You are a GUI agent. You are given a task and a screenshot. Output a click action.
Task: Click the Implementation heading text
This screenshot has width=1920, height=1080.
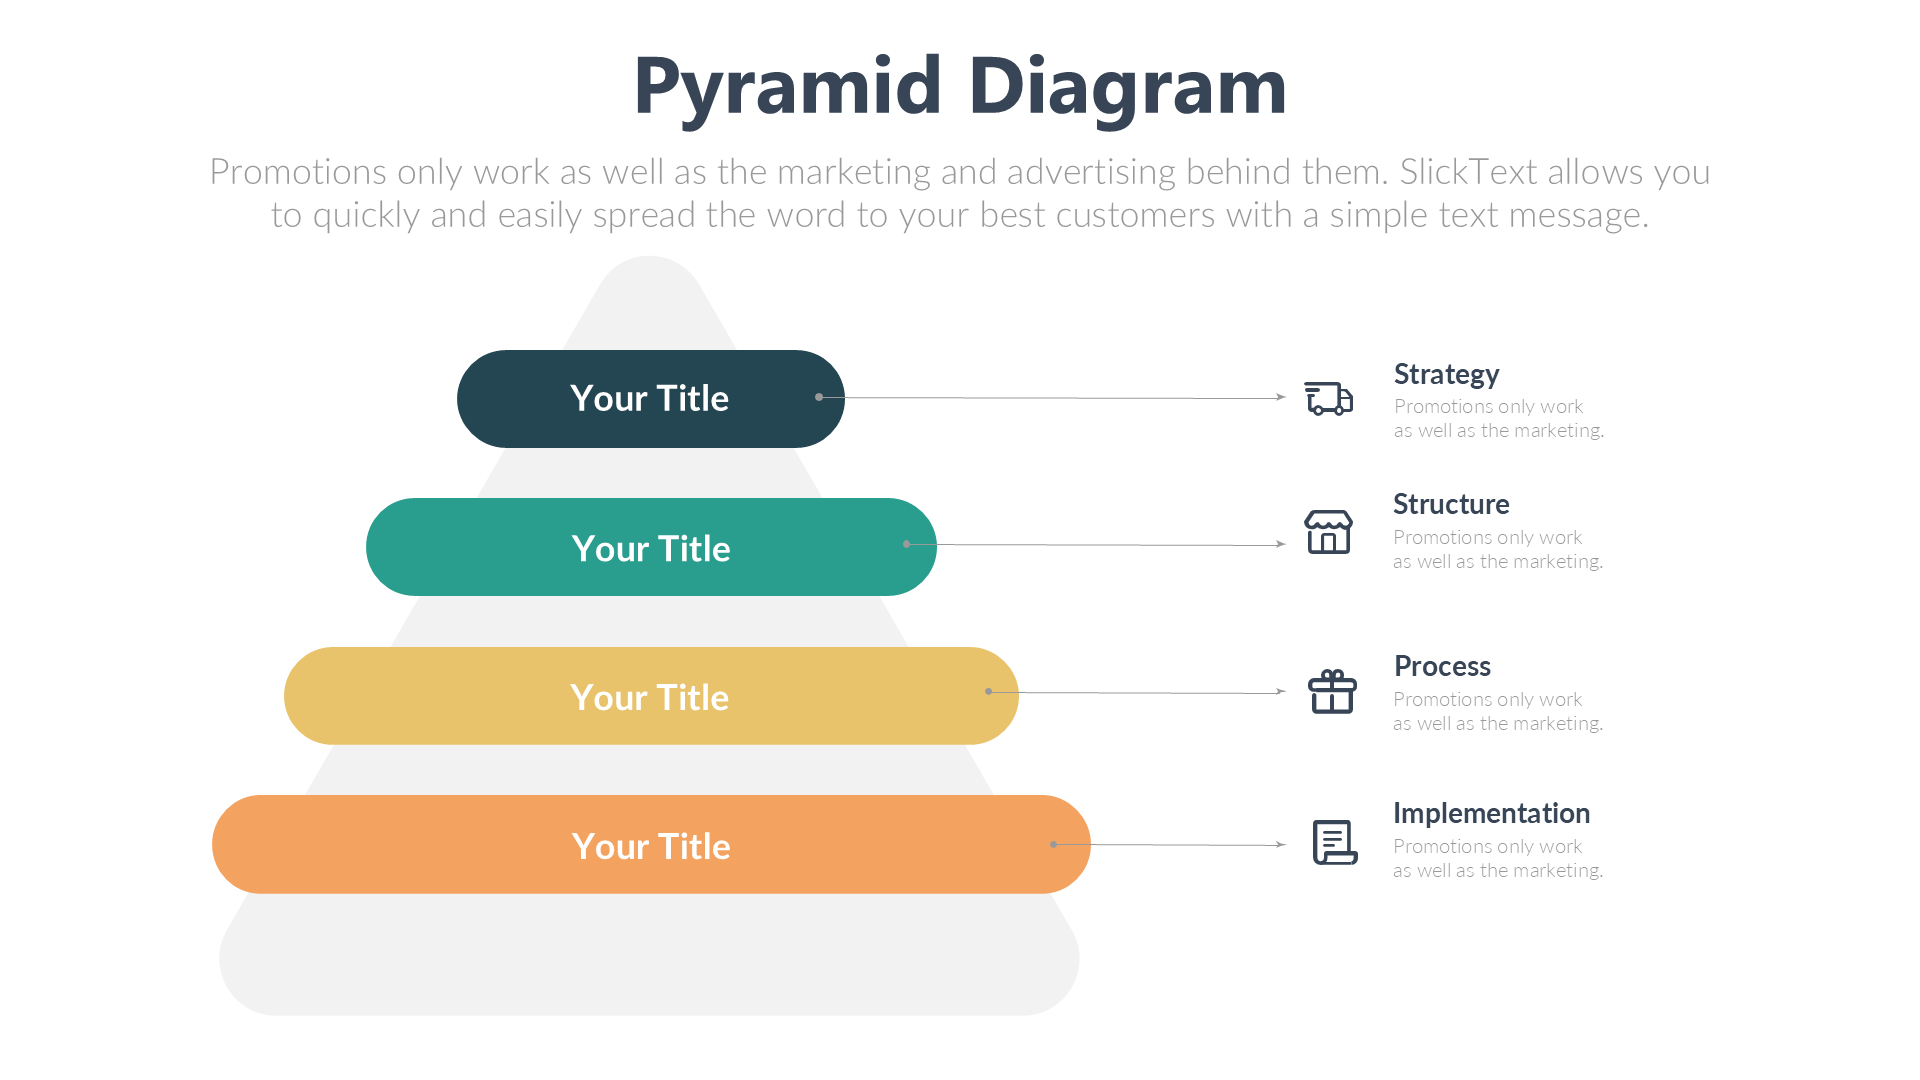click(1491, 813)
